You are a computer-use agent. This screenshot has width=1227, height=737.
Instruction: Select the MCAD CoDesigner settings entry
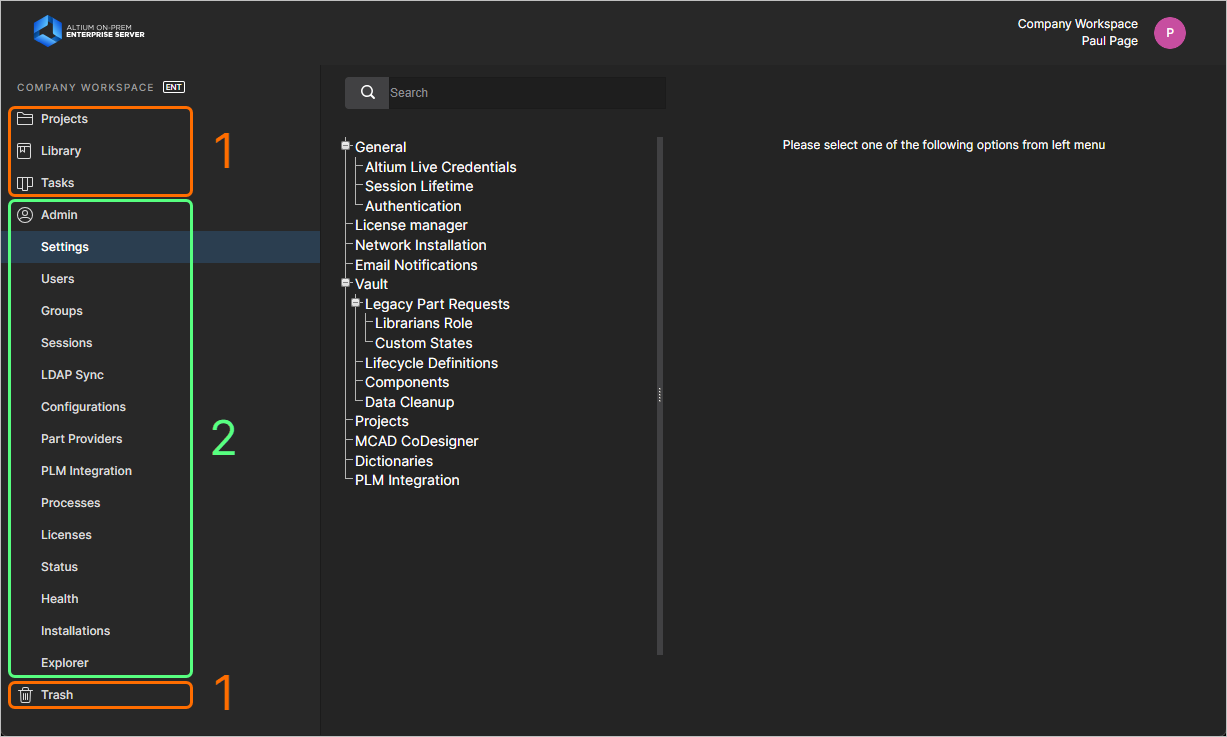click(416, 440)
